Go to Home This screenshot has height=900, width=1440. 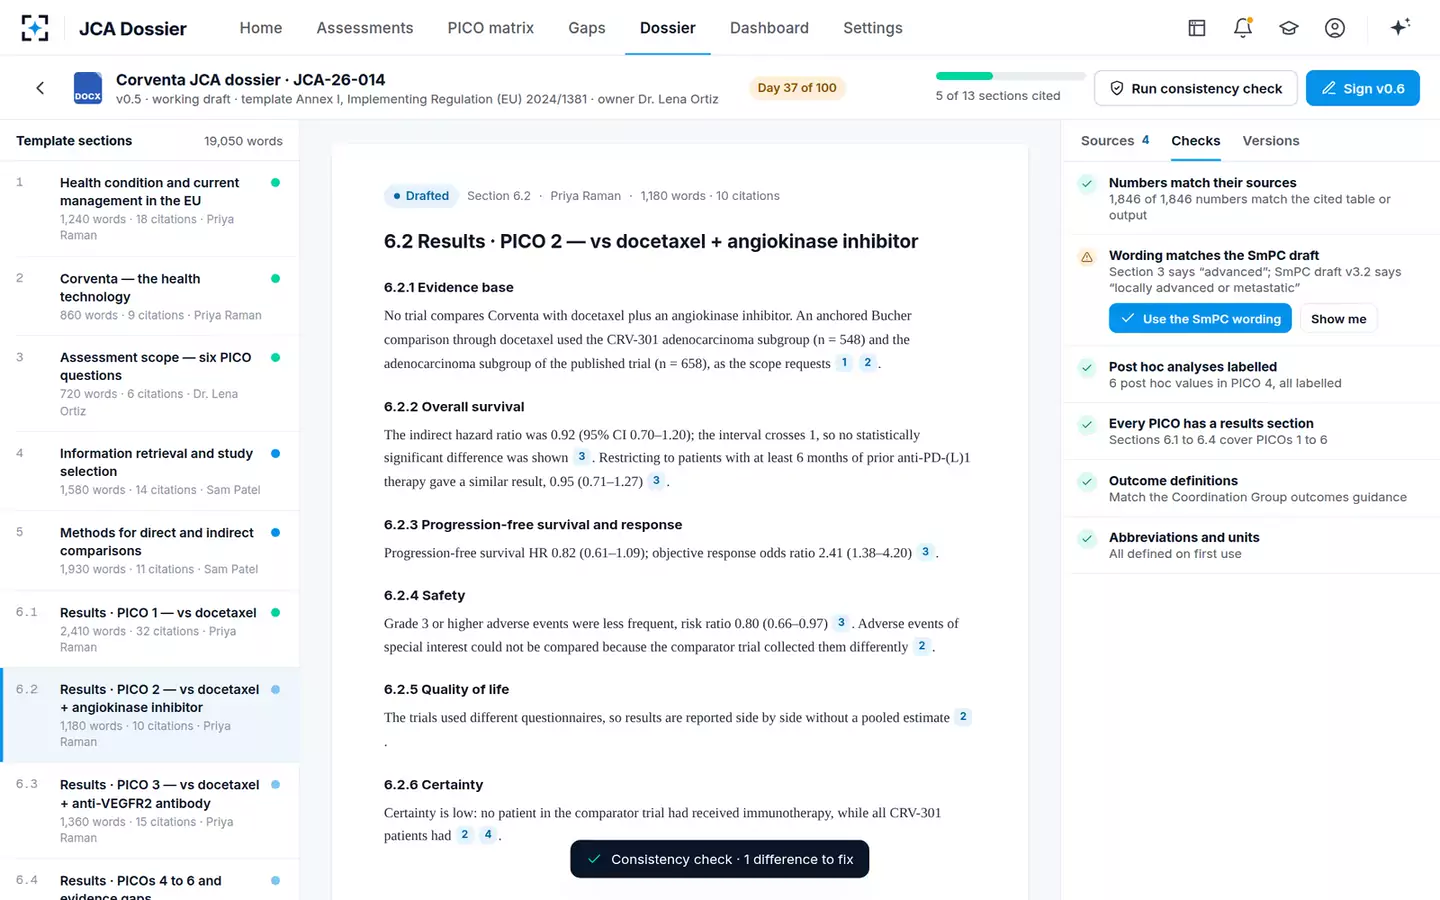point(261,28)
